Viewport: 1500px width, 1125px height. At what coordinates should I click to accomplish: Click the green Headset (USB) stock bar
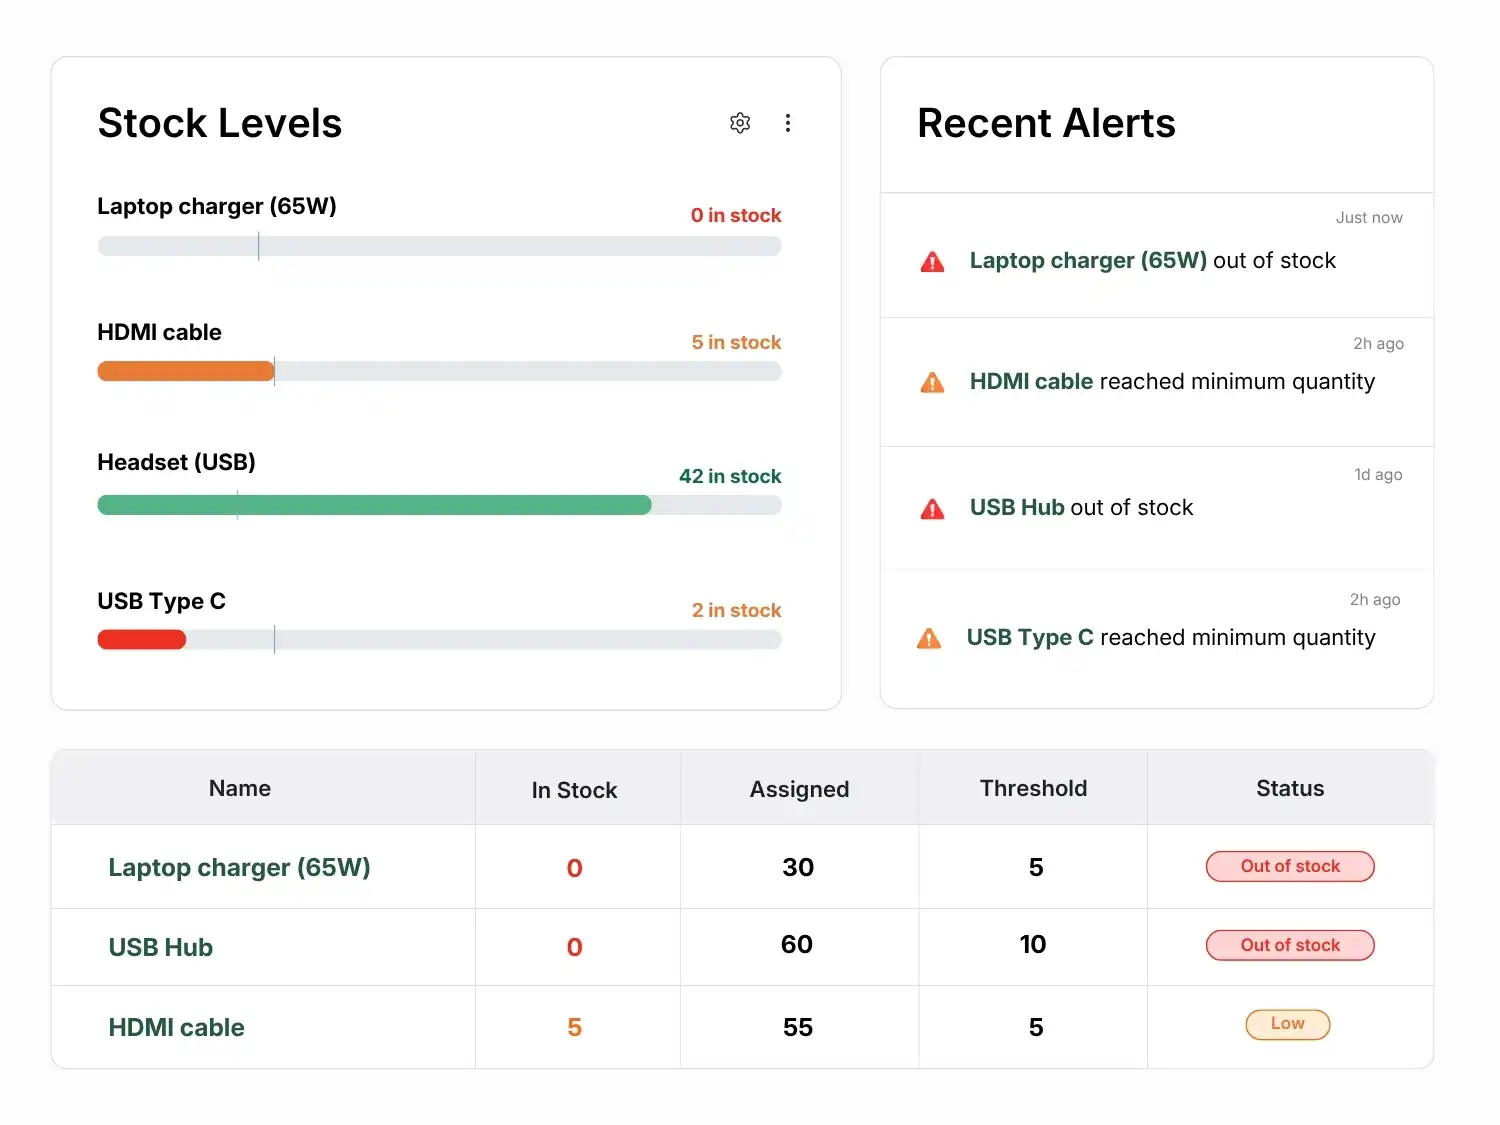click(374, 505)
